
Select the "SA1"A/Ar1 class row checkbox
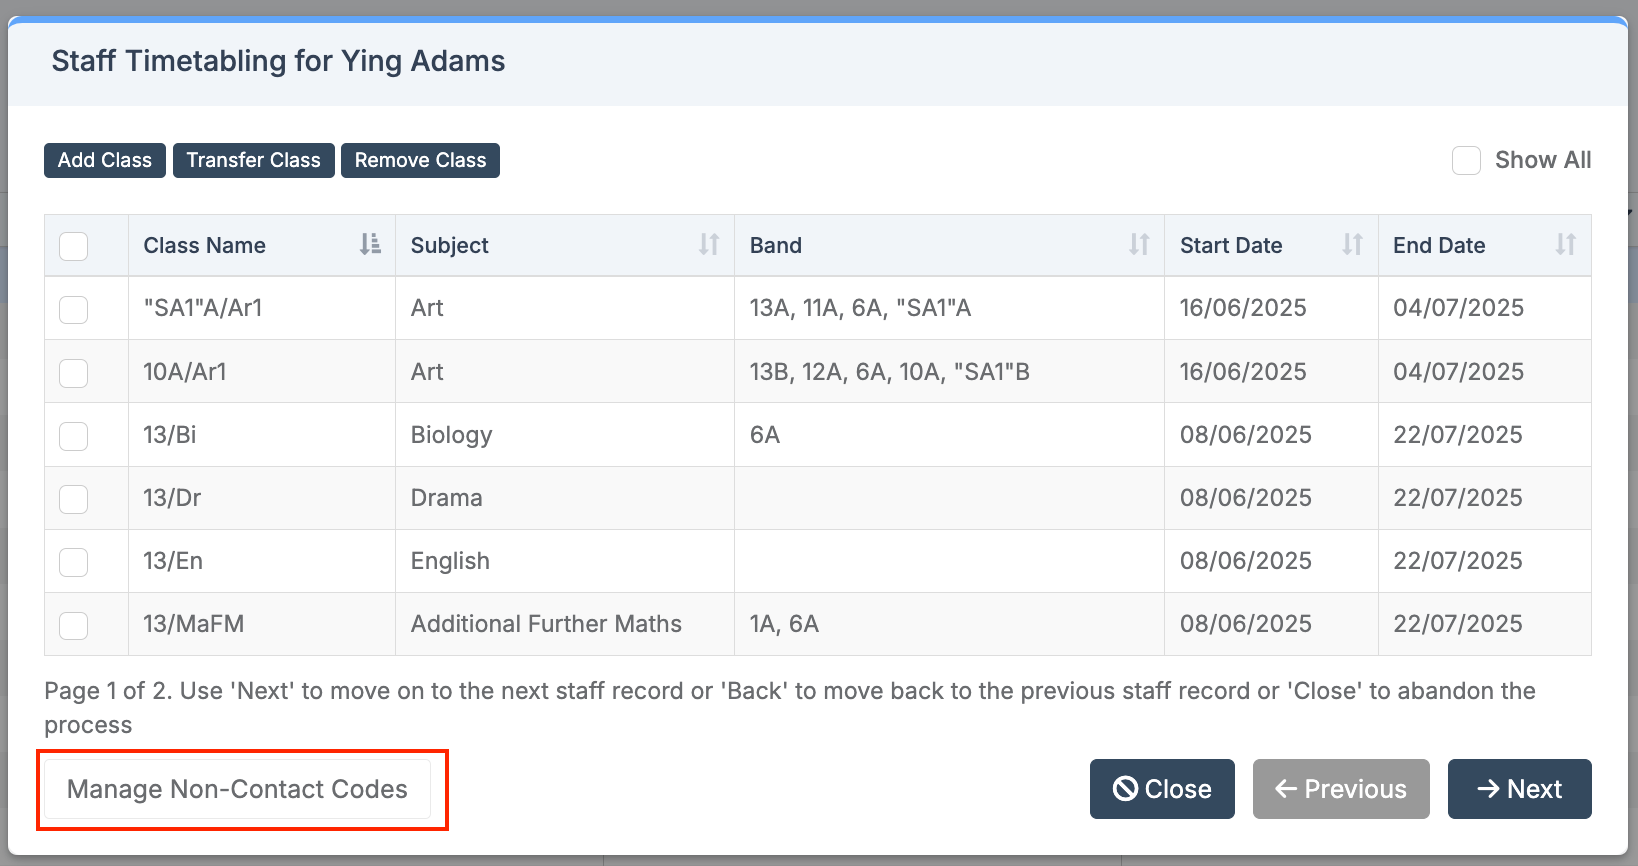click(74, 309)
